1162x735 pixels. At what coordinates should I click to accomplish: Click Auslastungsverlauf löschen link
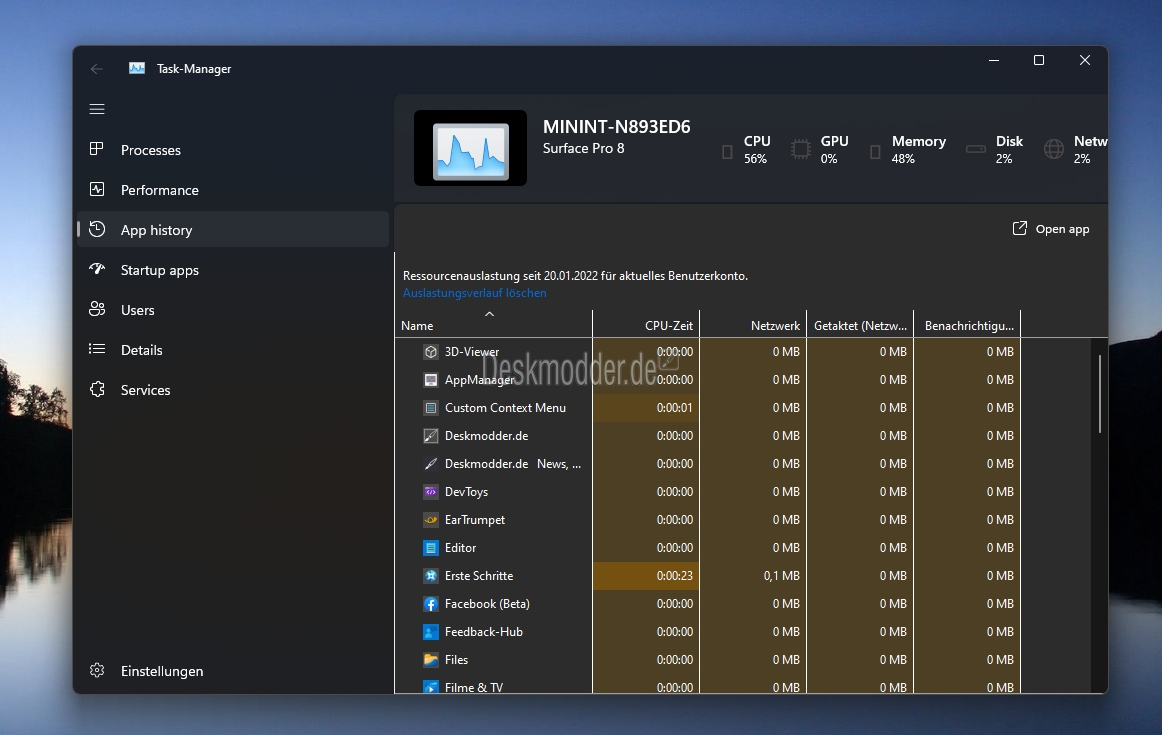[x=474, y=293]
